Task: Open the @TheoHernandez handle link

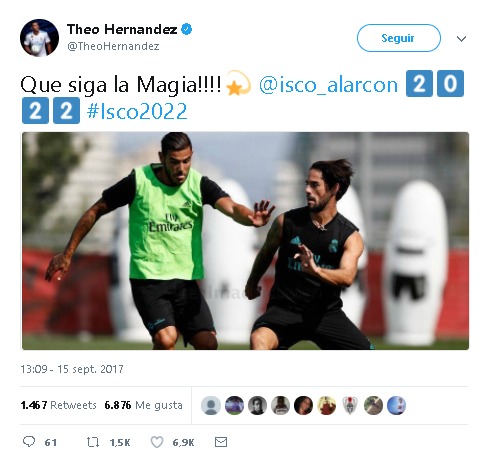Action: (113, 46)
